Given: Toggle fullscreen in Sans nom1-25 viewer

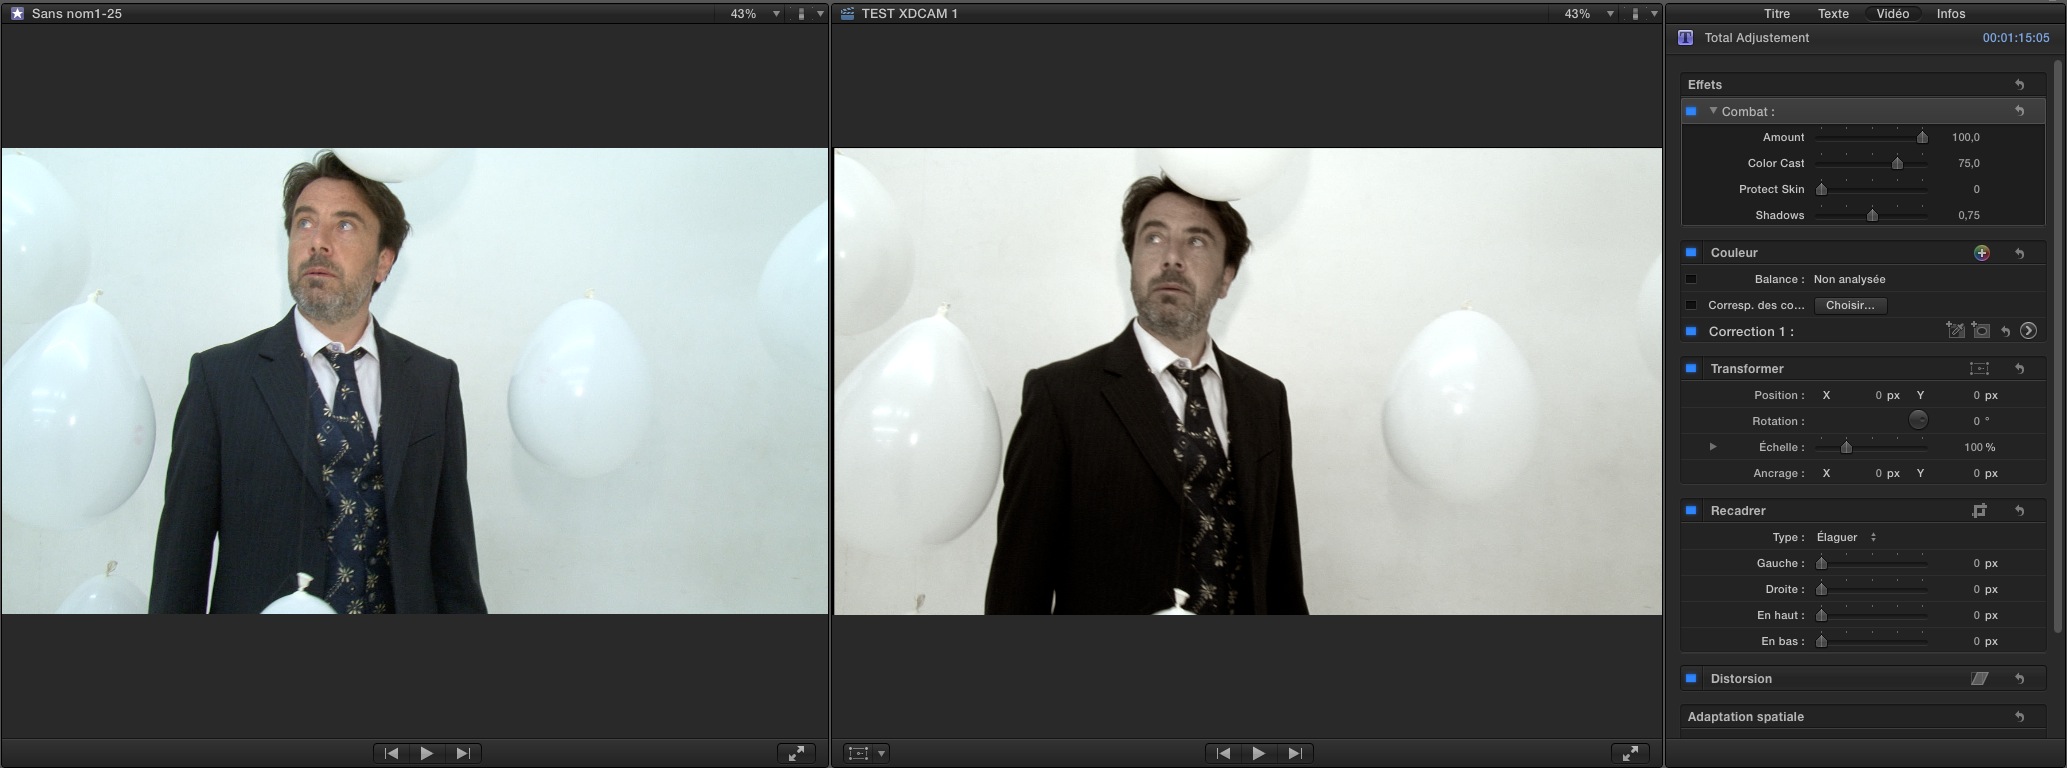Looking at the screenshot, I should tap(796, 753).
